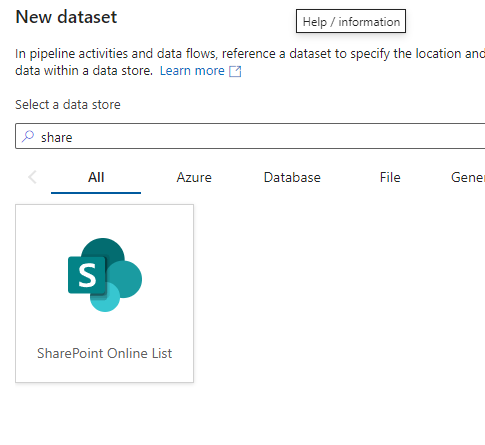Click the magnifier icon in search box
Viewport: 485px width, 445px height.
(x=28, y=136)
